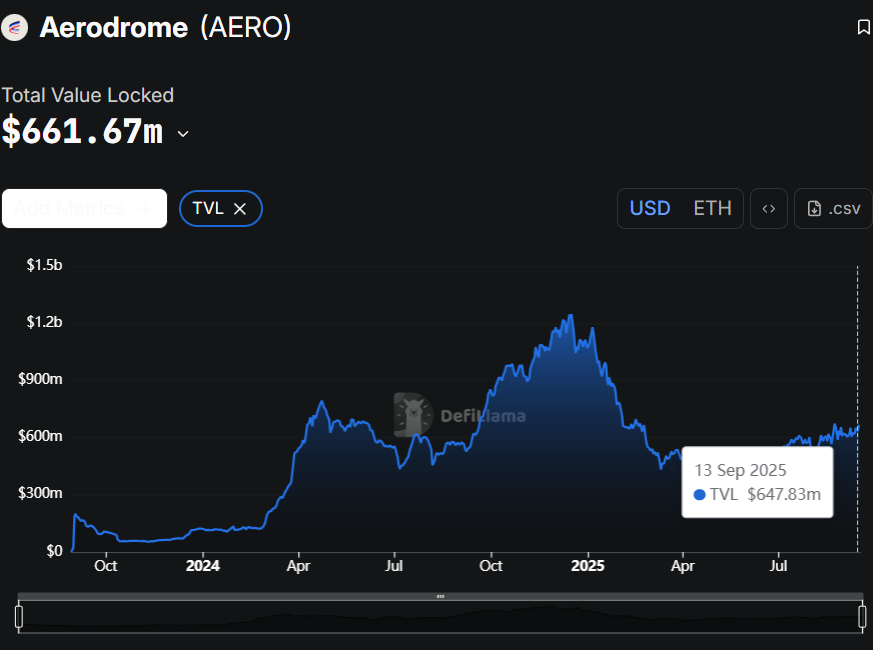Viewport: 873px width, 650px height.
Task: Remove the TVL metric chip
Action: pyautogui.click(x=240, y=209)
